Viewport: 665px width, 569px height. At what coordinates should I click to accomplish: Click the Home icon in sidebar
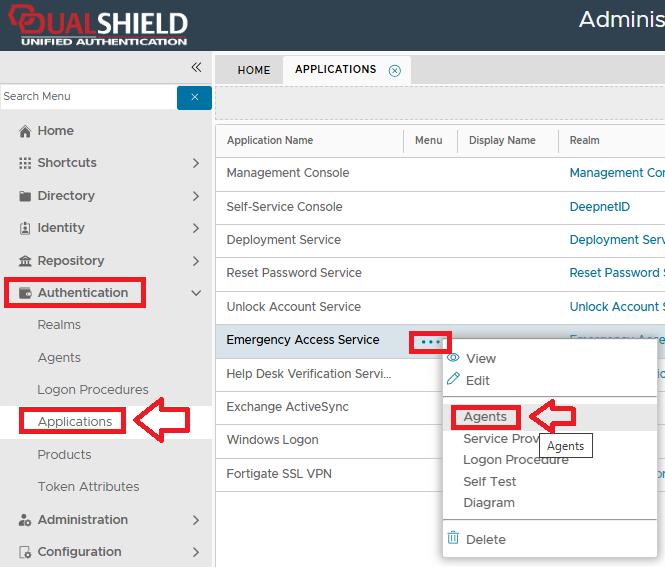pos(25,131)
